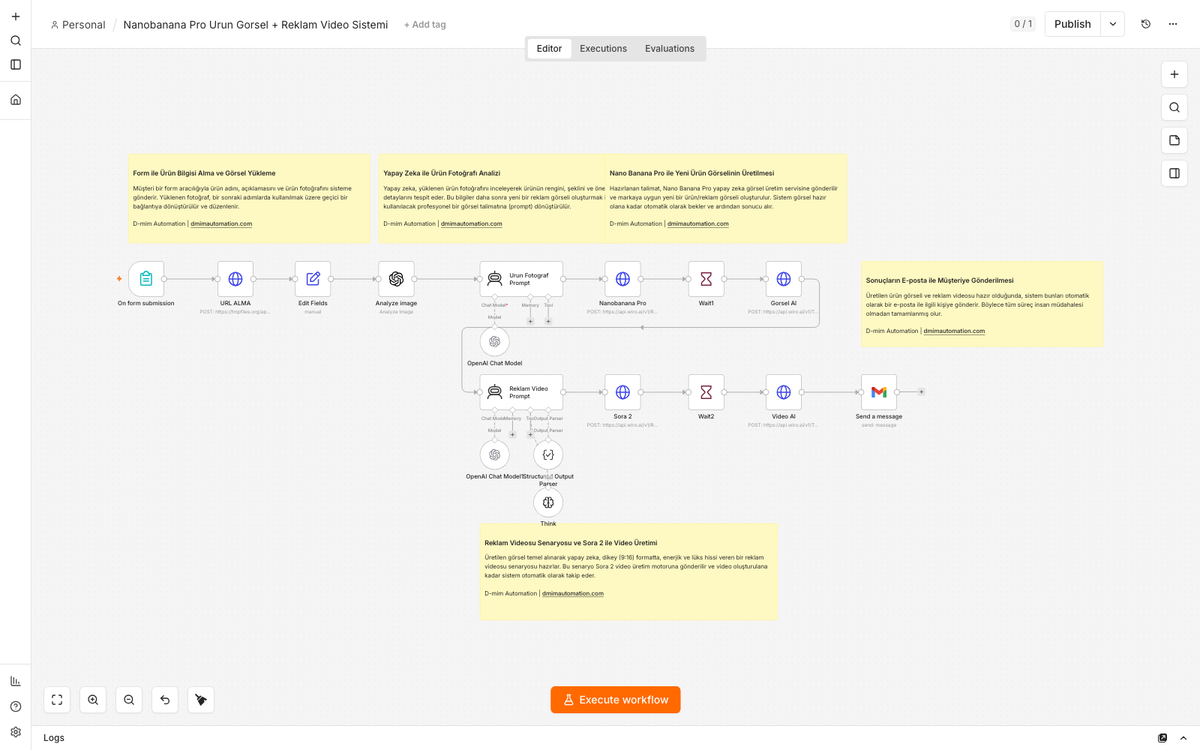Click the Wait2 hourglass node
1200x750 pixels.
click(x=706, y=392)
